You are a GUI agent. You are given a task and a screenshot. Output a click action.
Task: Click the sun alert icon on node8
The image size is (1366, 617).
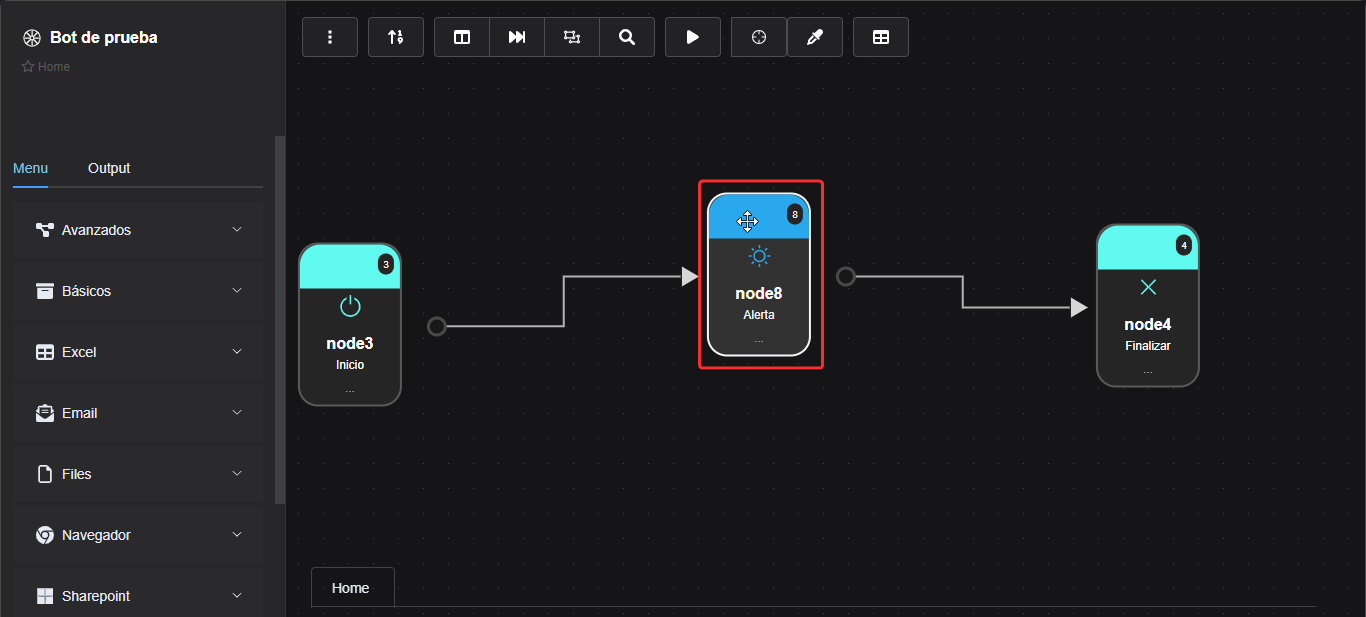pos(759,257)
